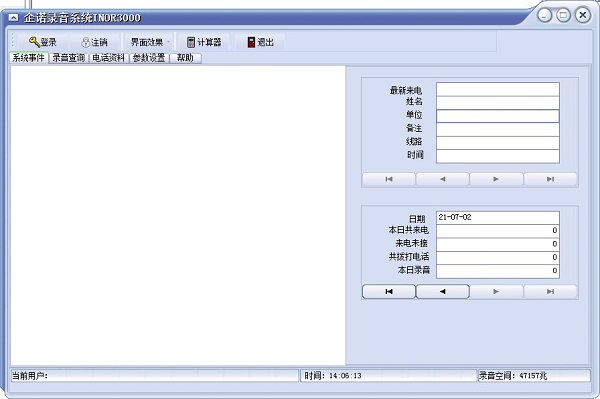Open the 界面效果 dropdown in toolbar

(x=149, y=42)
